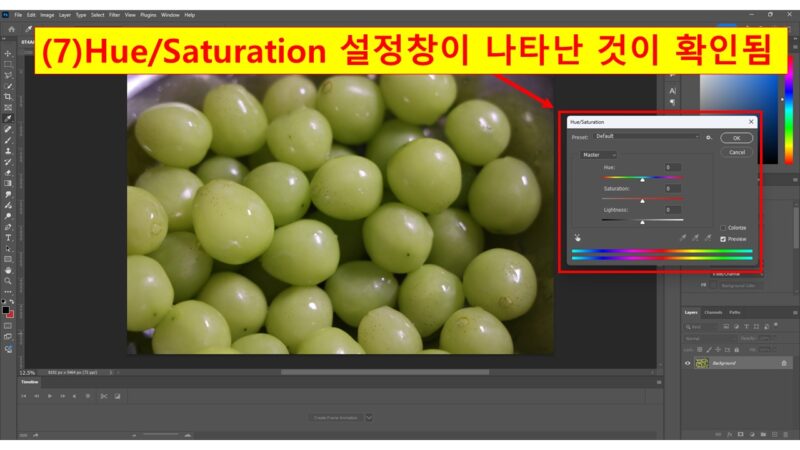This screenshot has width=800, height=450.
Task: Click the Timeline play button
Action: tap(49, 396)
